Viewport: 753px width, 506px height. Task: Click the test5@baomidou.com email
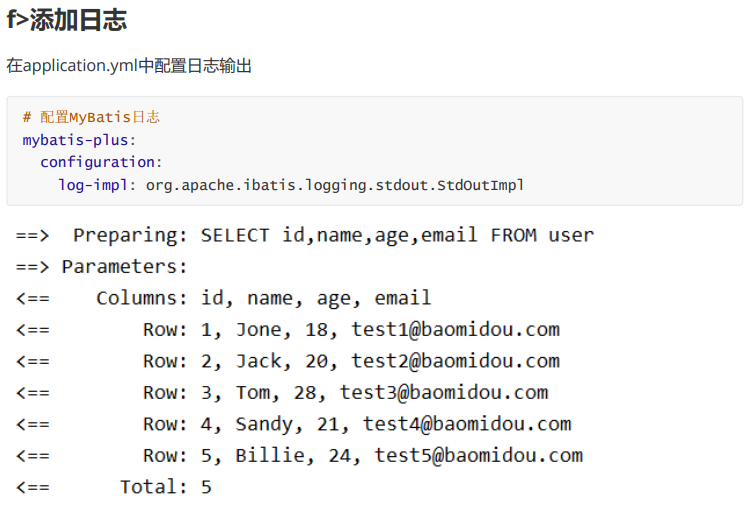pyautogui.click(x=478, y=456)
